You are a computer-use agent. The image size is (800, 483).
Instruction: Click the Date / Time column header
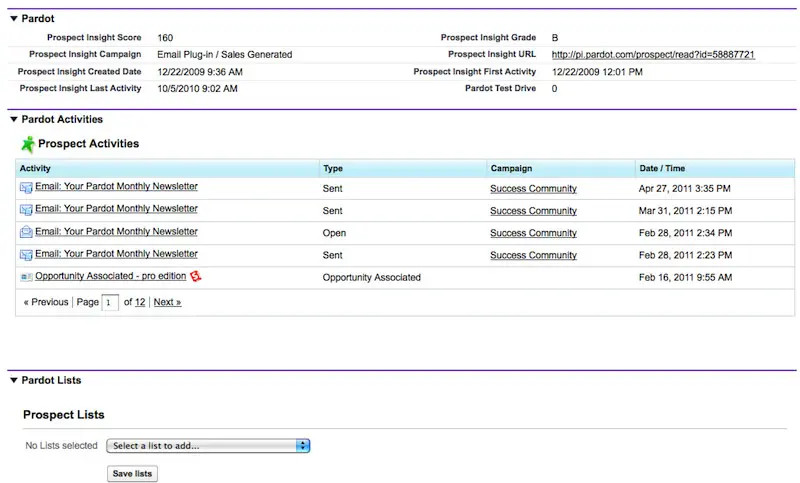pyautogui.click(x=662, y=169)
